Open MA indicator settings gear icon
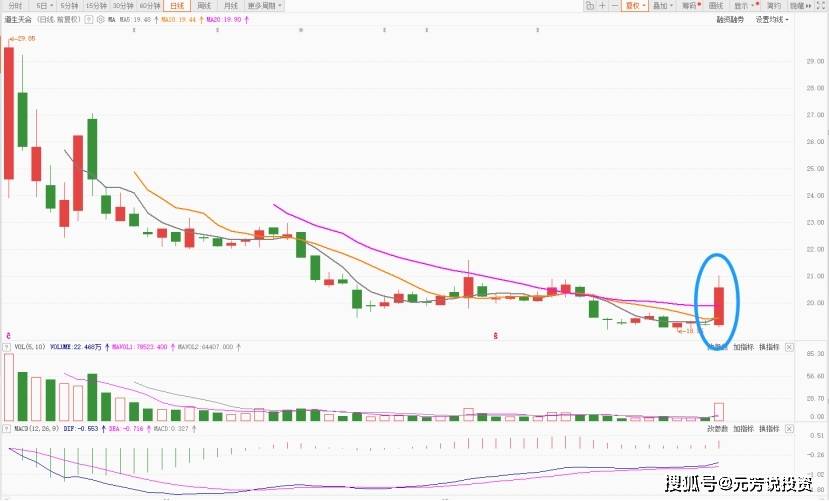This screenshot has height=501, width=829. (x=100, y=19)
